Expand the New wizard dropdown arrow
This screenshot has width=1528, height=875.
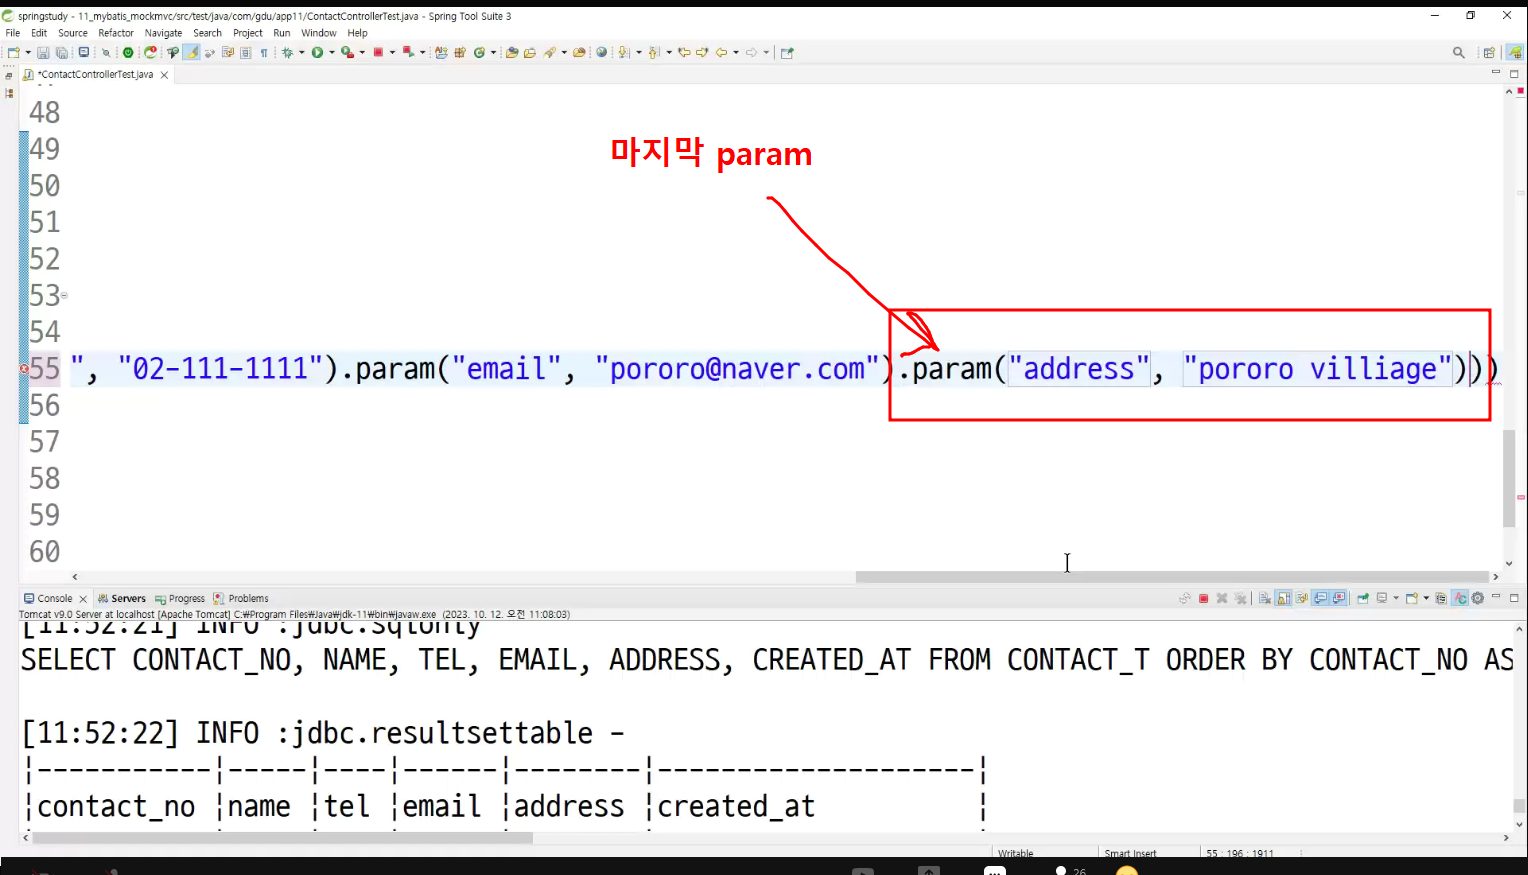[x=28, y=52]
